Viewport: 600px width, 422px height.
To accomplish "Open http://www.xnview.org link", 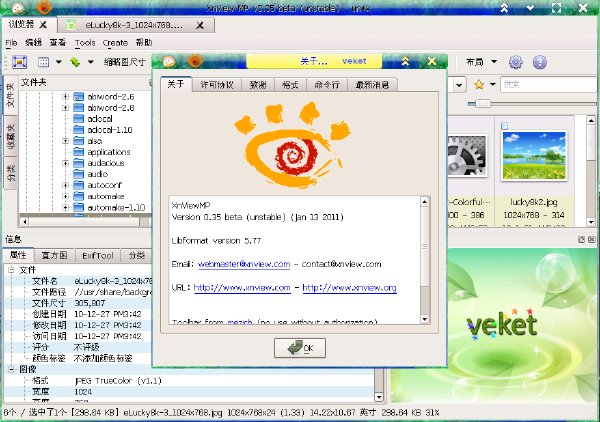I will coord(349,288).
